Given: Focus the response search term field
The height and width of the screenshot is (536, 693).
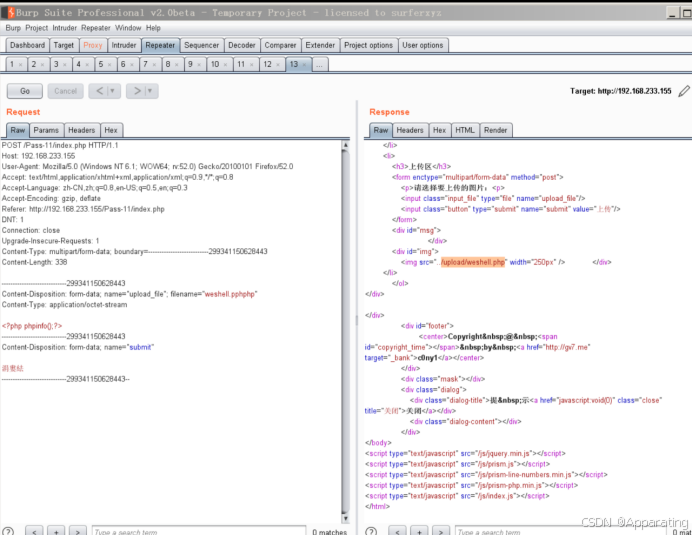Looking at the screenshot, I should point(561,532).
